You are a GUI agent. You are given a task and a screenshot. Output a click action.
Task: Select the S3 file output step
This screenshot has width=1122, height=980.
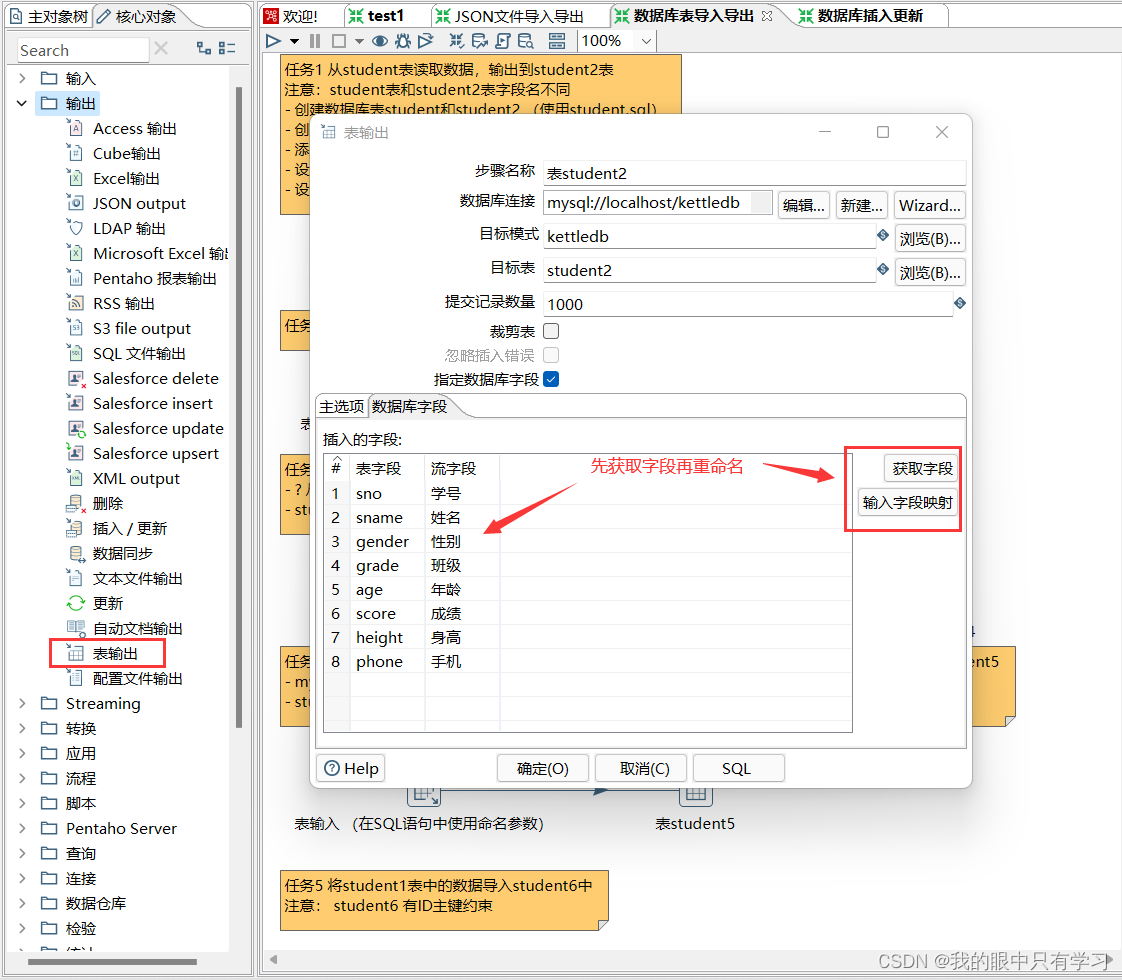point(142,328)
